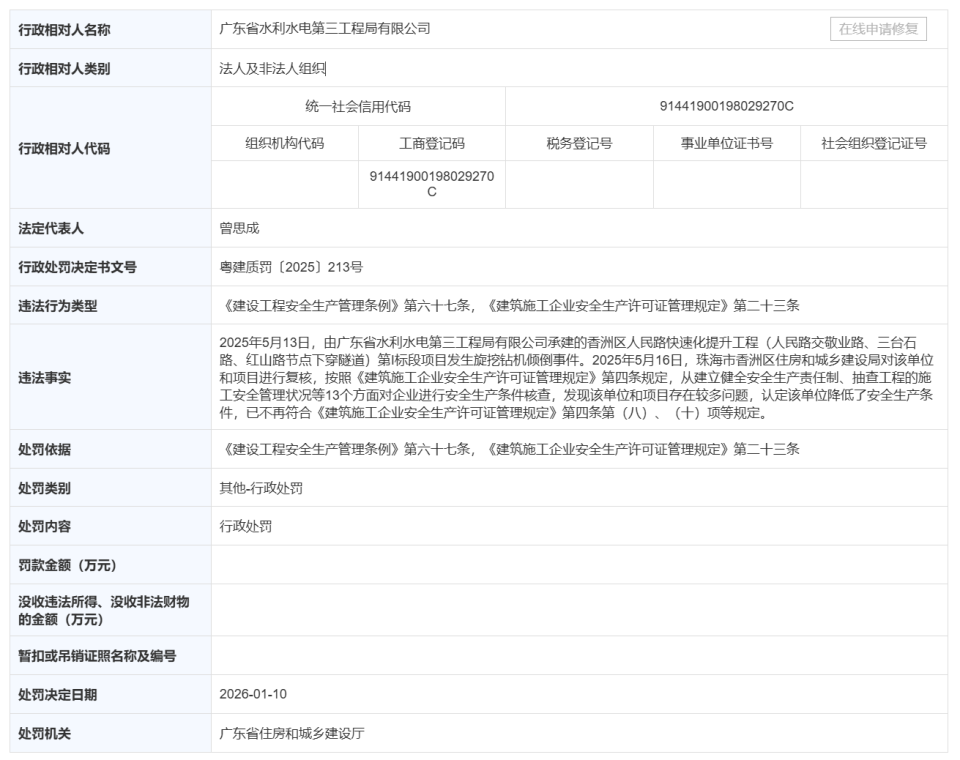Screen dimensions: 960x760
Task: Click the 没收违法所得、没收非法财物的金额 label
Action: [103, 611]
